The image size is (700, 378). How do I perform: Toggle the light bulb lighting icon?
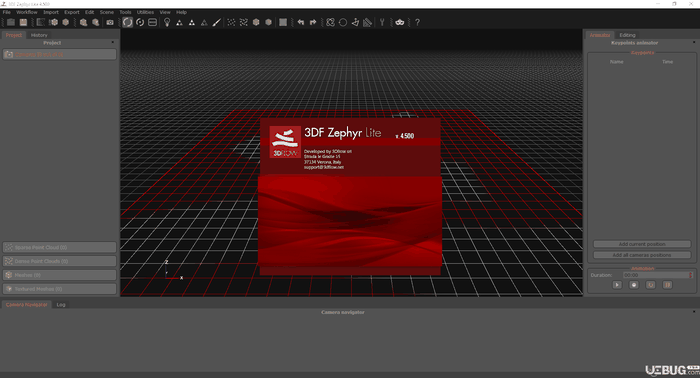click(x=167, y=22)
